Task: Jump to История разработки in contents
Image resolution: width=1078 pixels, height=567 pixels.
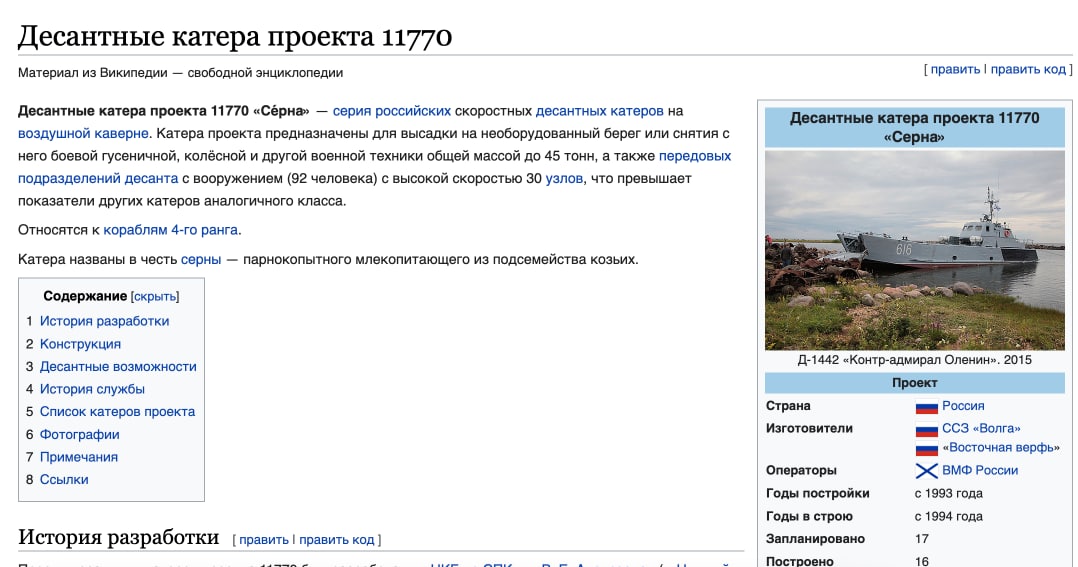Action: point(104,321)
